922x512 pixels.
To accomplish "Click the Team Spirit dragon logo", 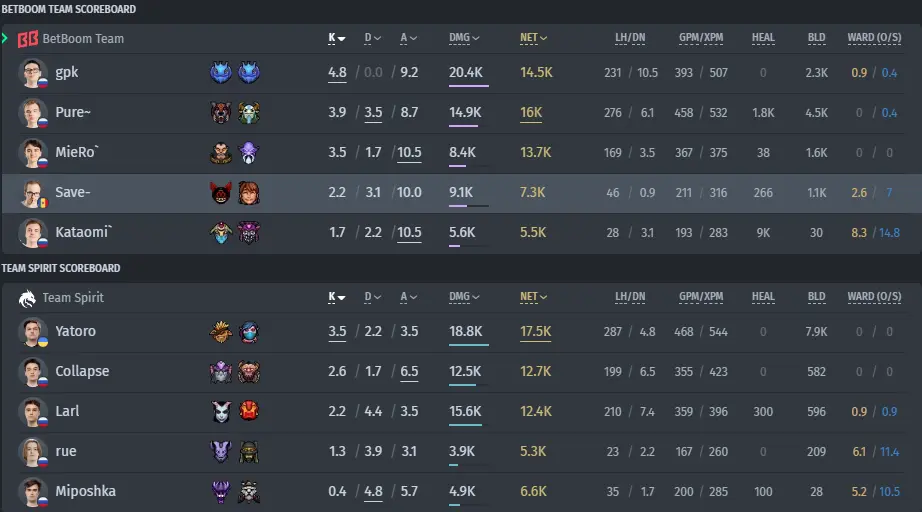I will [27, 299].
